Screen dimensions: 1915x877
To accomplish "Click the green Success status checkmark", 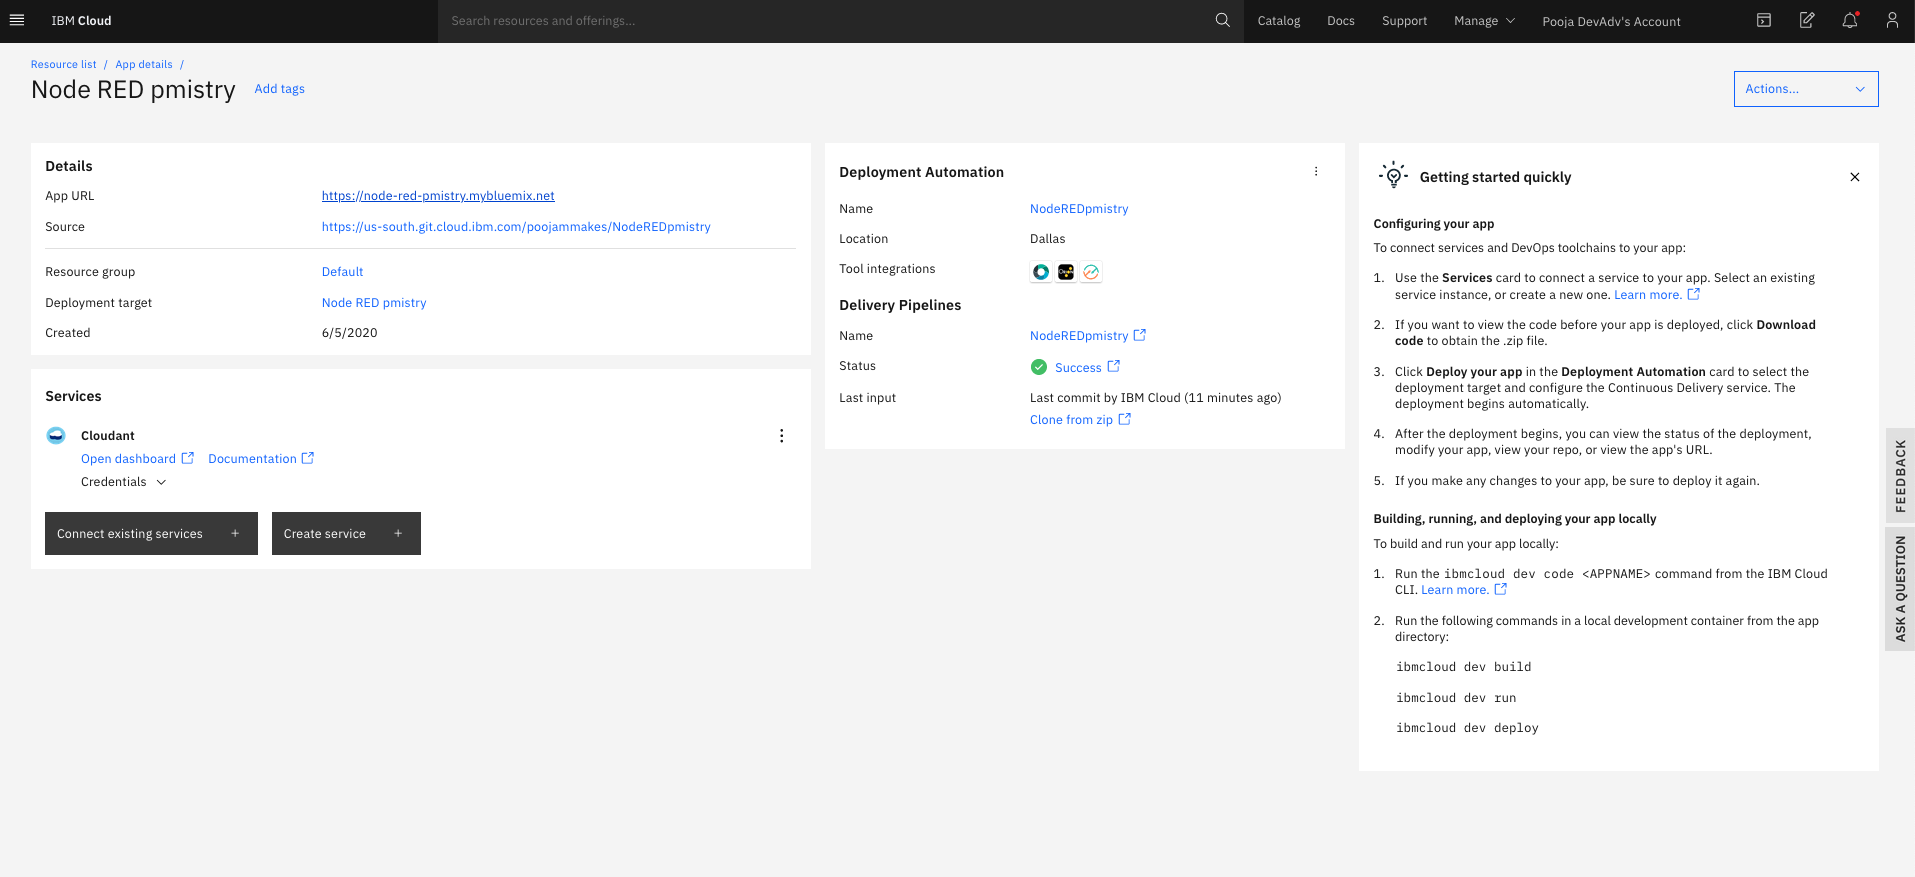I will [x=1039, y=367].
